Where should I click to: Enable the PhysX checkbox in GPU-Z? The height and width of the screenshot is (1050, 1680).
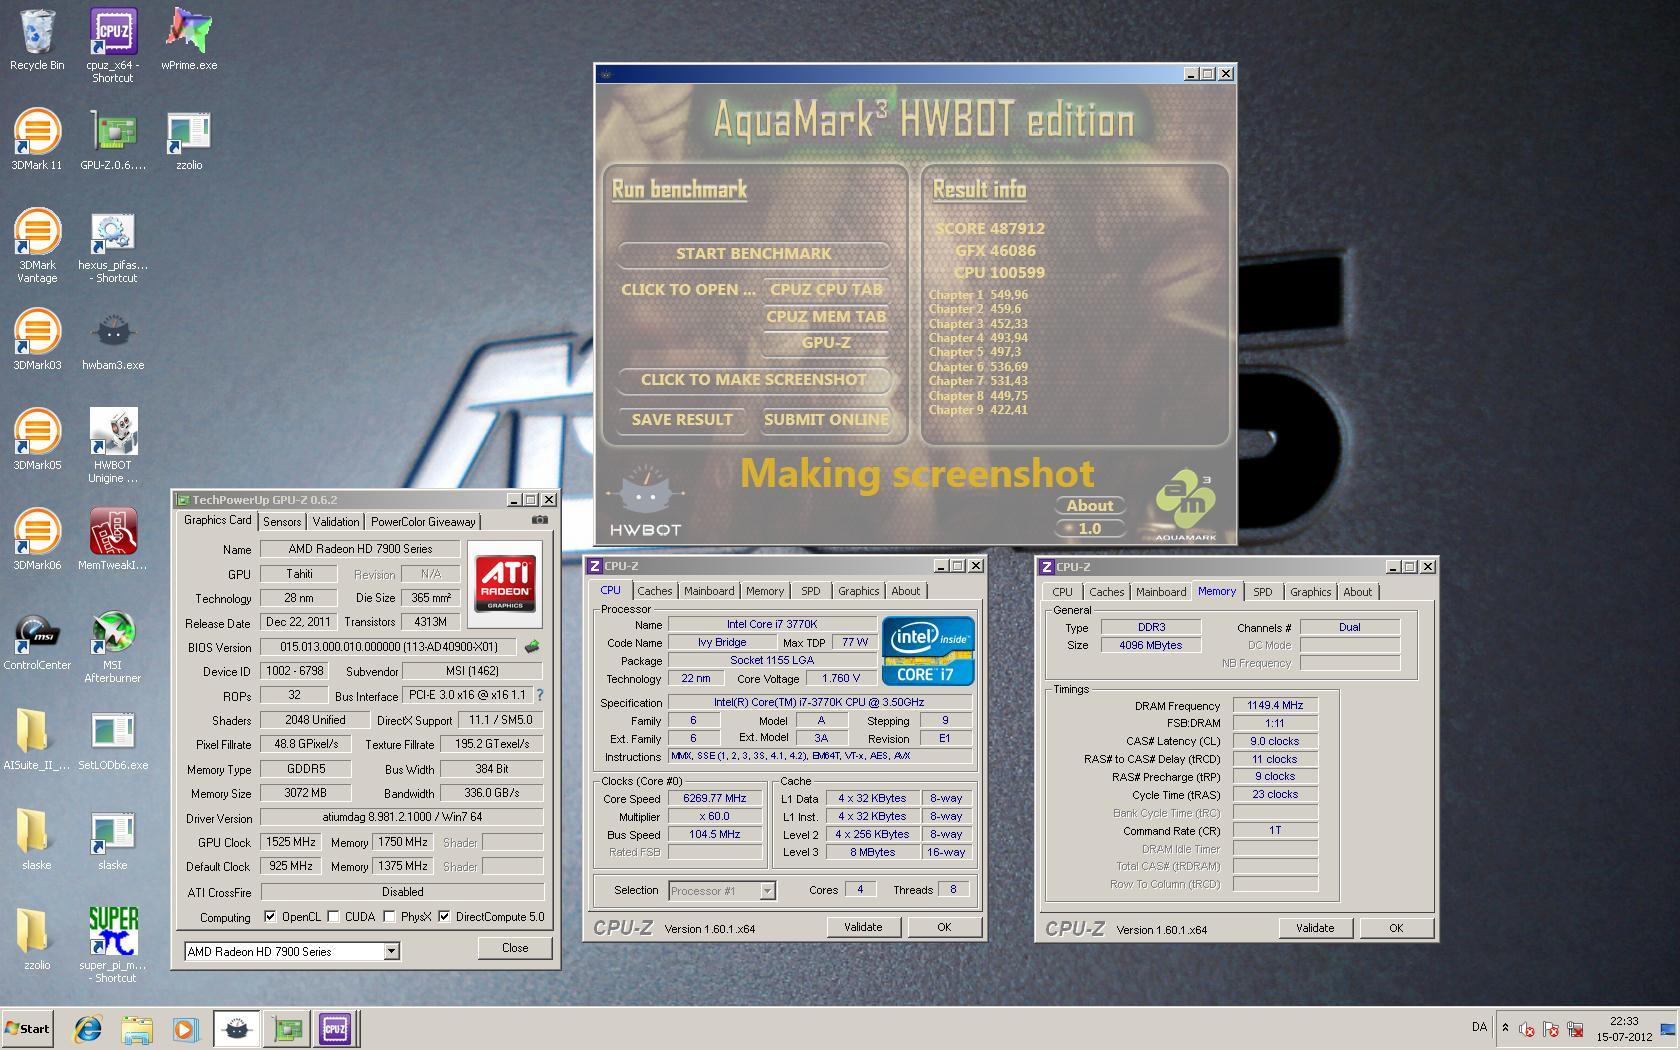[388, 917]
